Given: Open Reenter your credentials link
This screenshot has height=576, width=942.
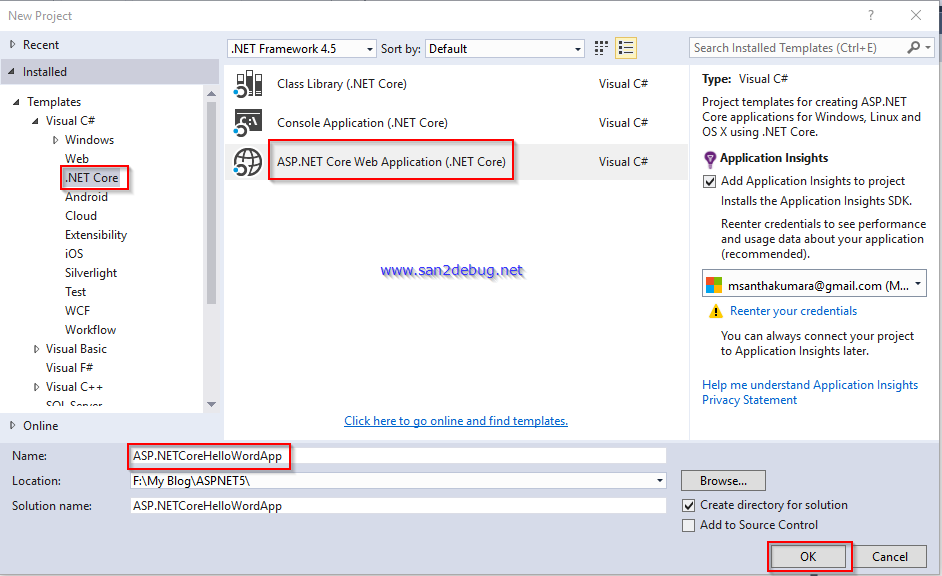Looking at the screenshot, I should coord(793,311).
